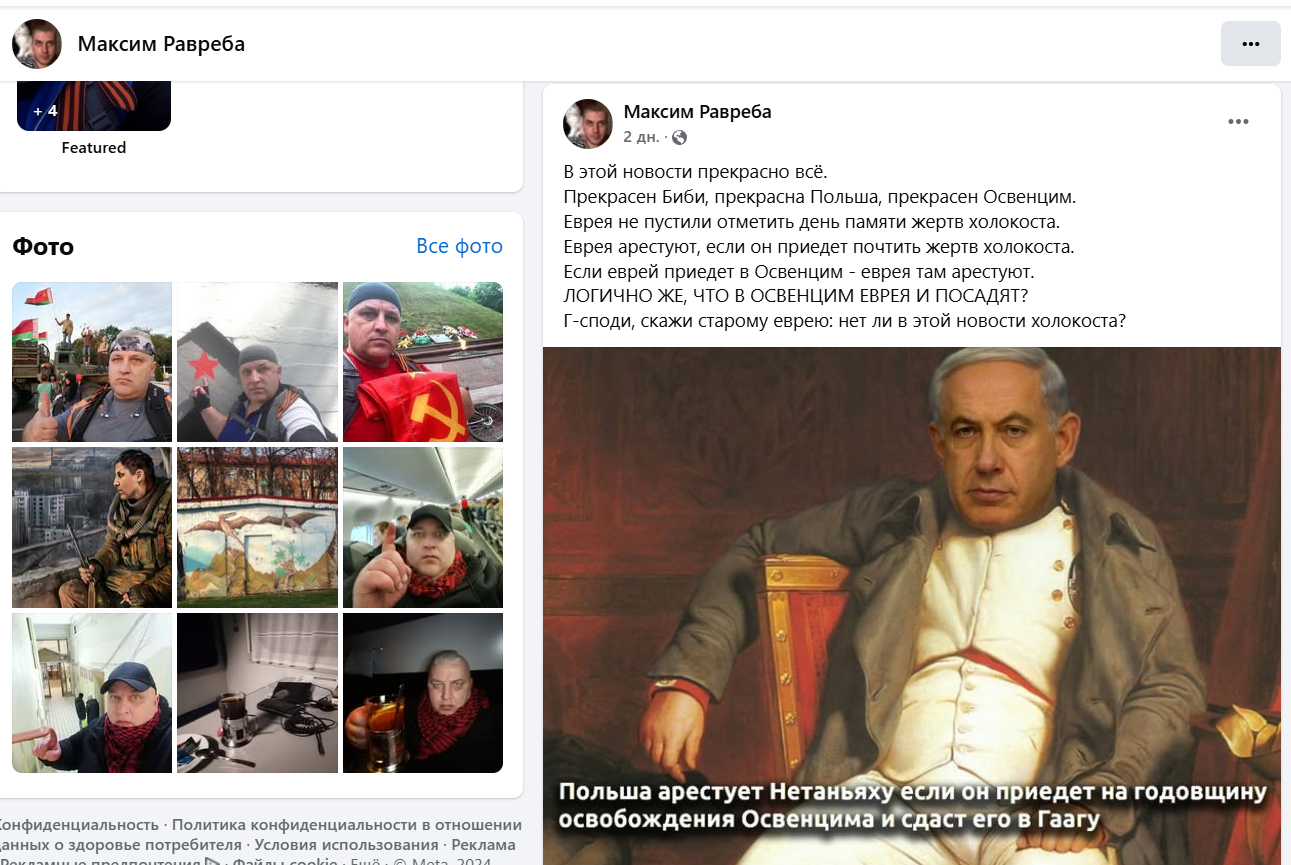
Task: Click the Условия использования footer link
Action: (346, 845)
